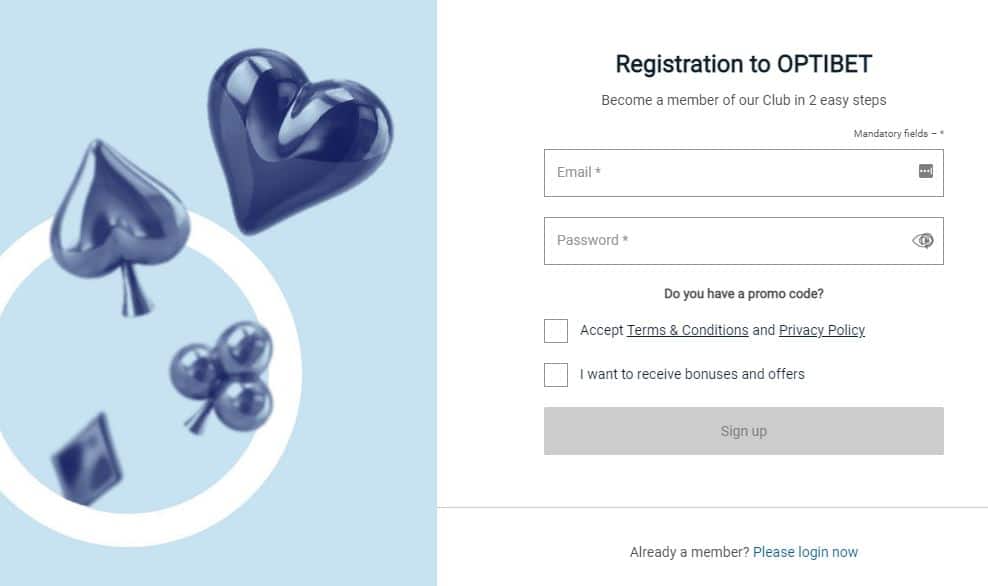Check the Accept Terms & Conditions checkbox
Image resolution: width=988 pixels, height=586 pixels.
click(556, 331)
